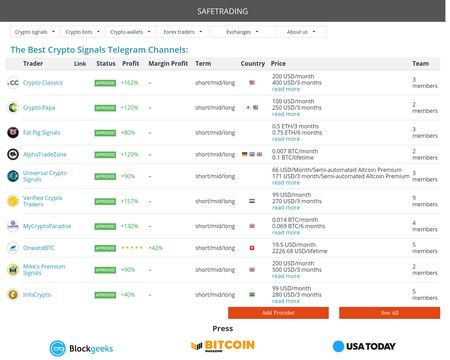Click the Trader column header

pyautogui.click(x=33, y=63)
